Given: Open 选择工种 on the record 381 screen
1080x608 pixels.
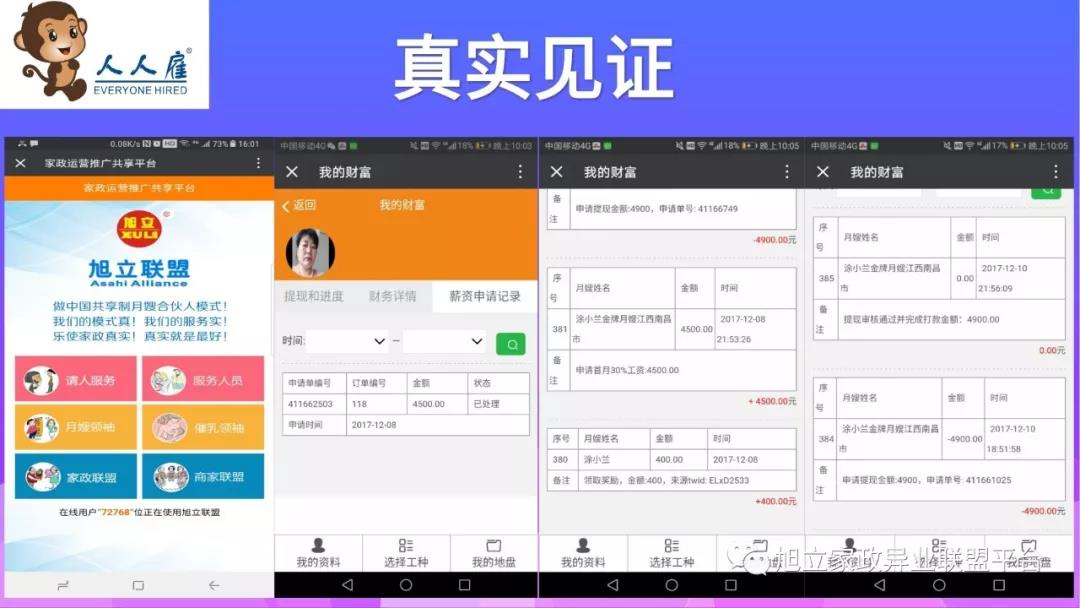Looking at the screenshot, I should [672, 554].
